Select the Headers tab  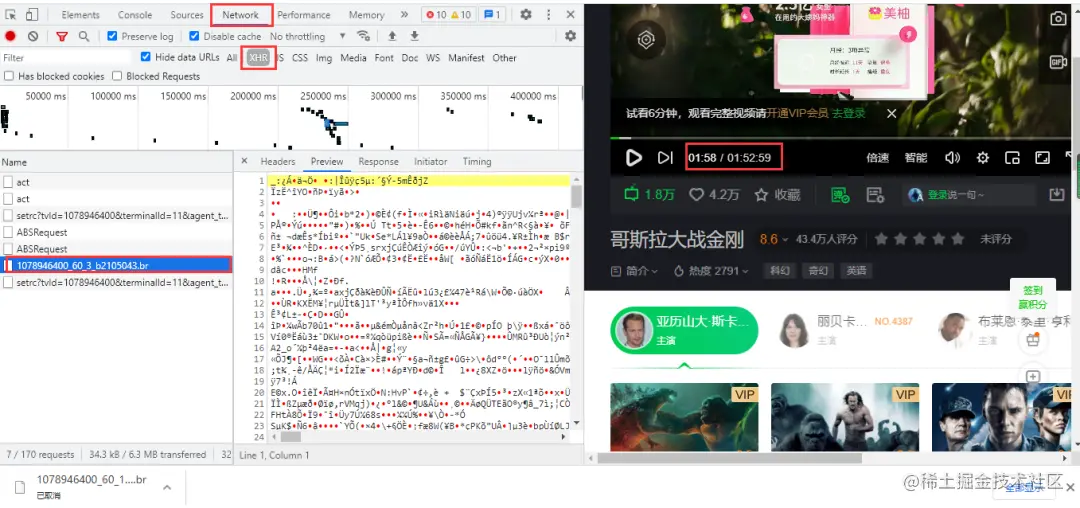(278, 161)
